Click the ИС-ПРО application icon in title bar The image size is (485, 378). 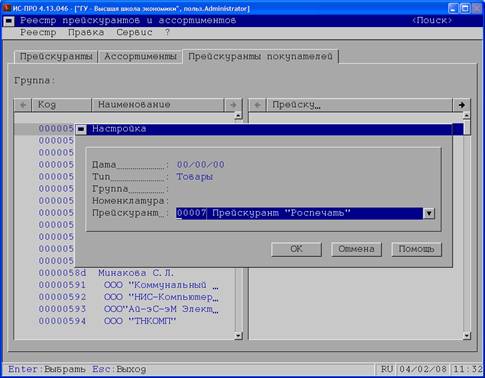(6, 8)
